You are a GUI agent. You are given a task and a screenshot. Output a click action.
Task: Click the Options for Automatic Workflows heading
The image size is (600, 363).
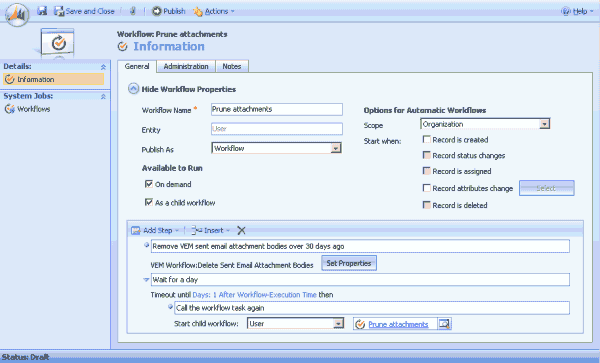(425, 111)
